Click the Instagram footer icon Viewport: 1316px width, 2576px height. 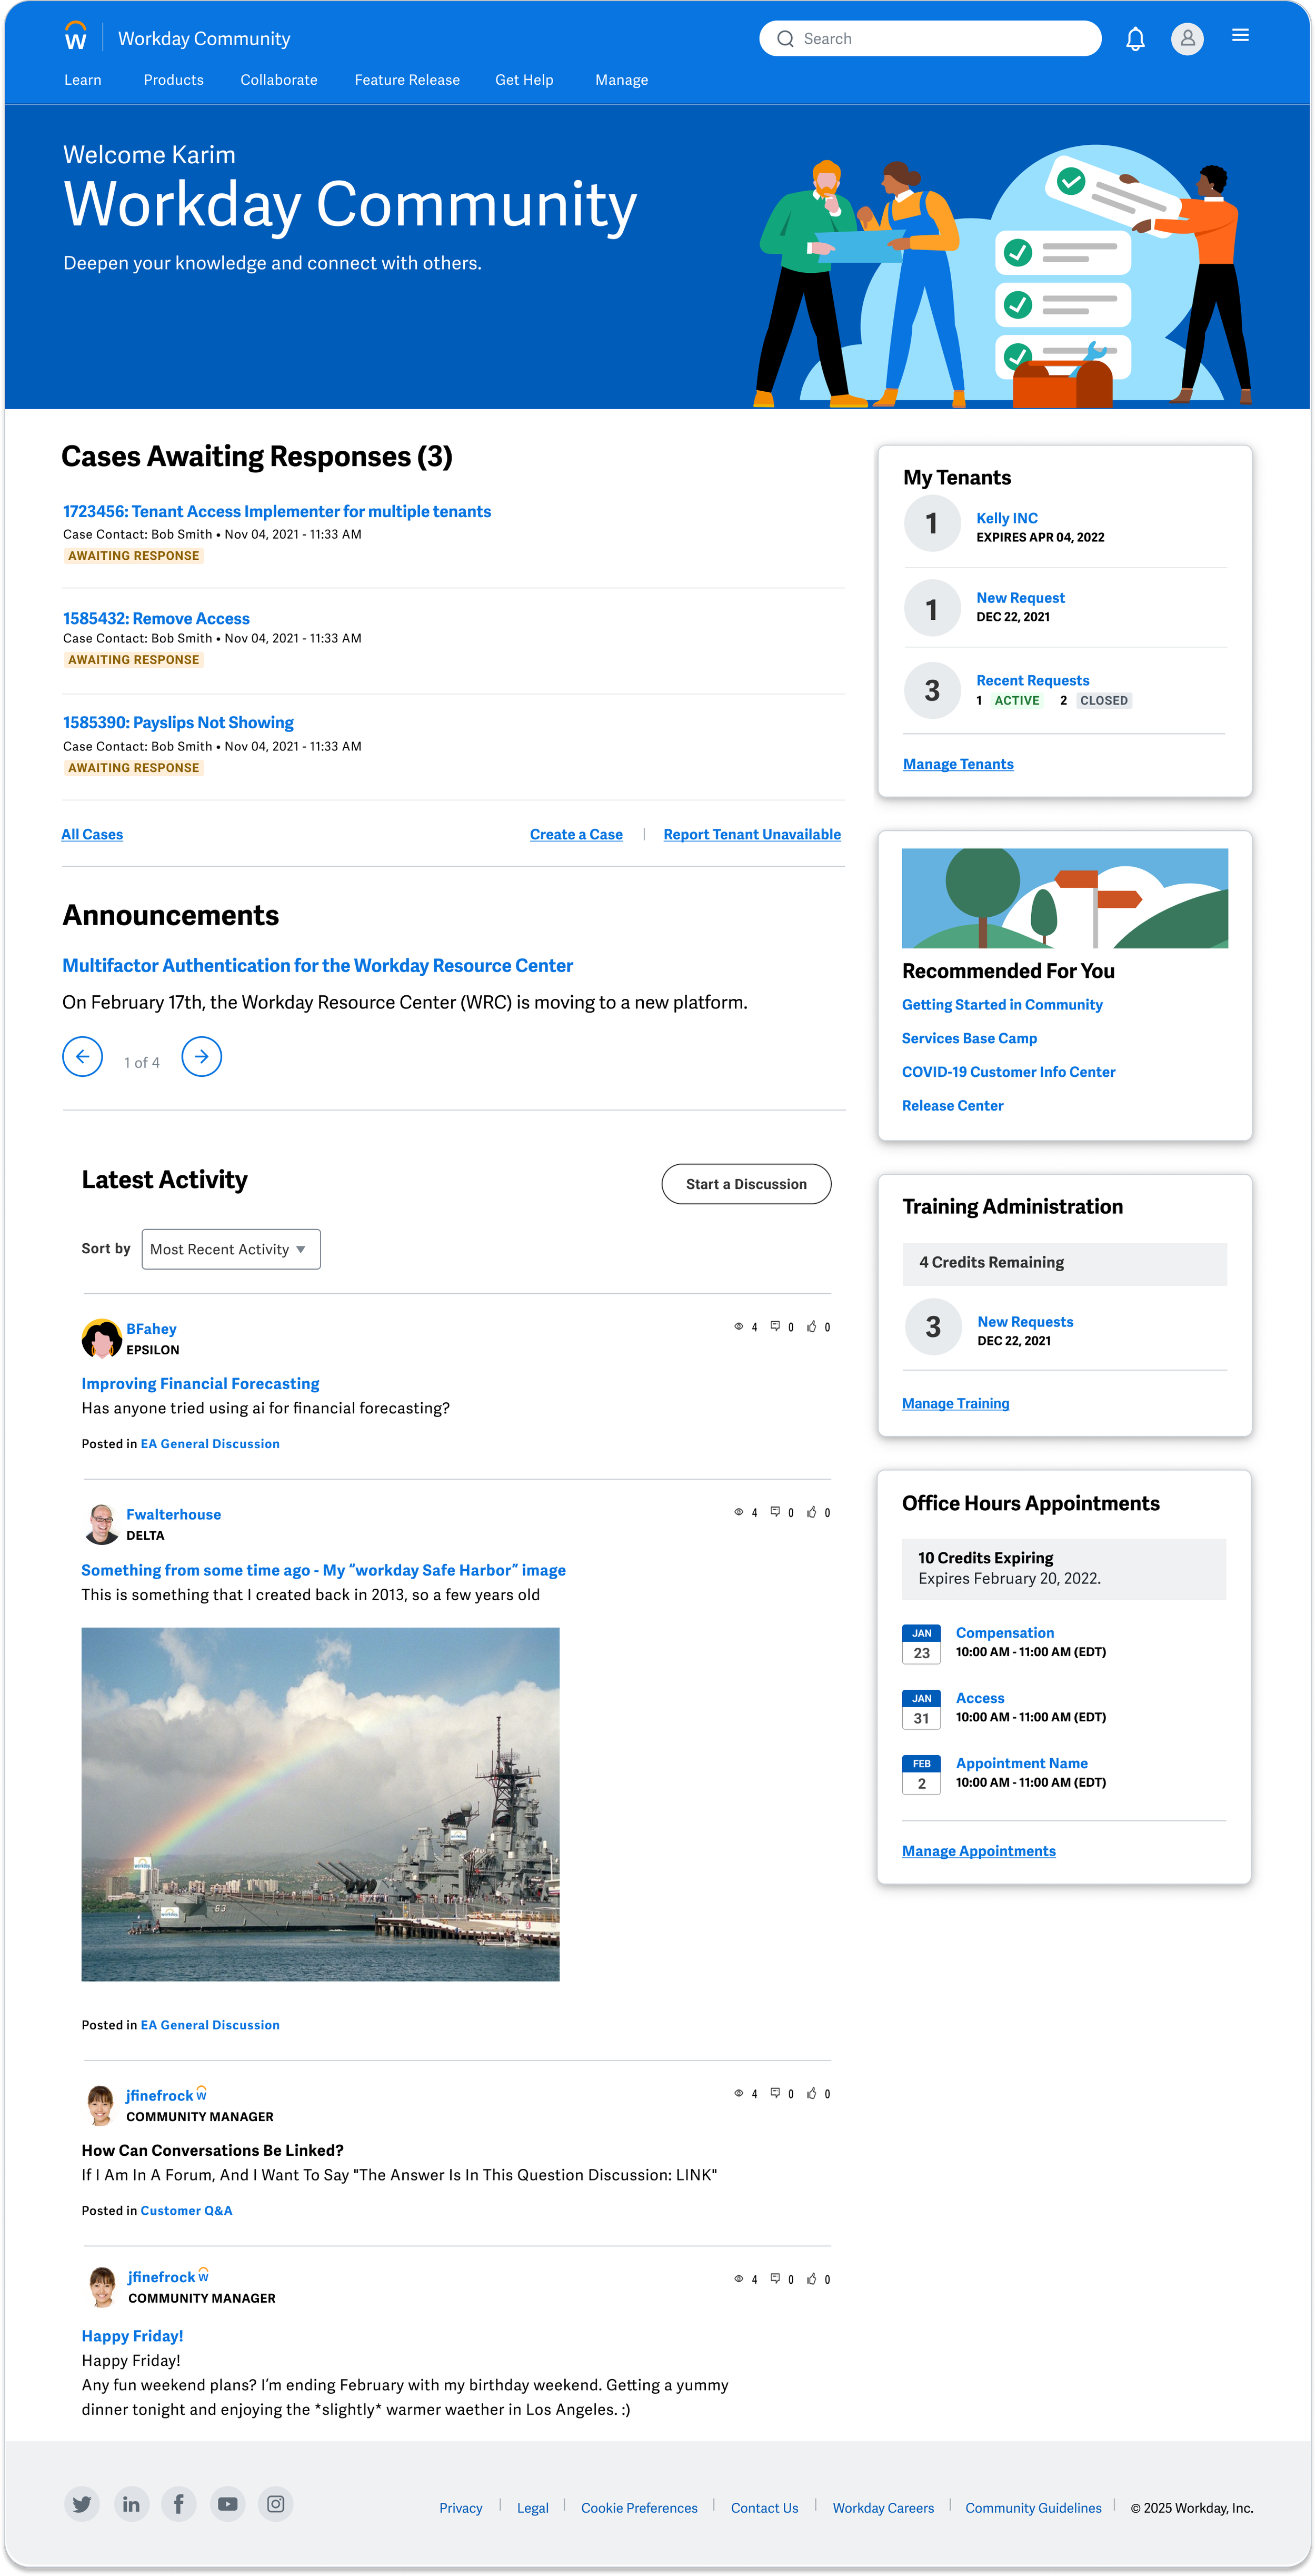coord(276,2504)
